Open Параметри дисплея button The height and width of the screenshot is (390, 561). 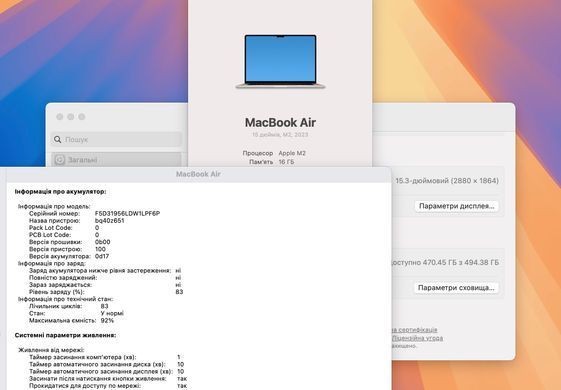pyautogui.click(x=457, y=206)
